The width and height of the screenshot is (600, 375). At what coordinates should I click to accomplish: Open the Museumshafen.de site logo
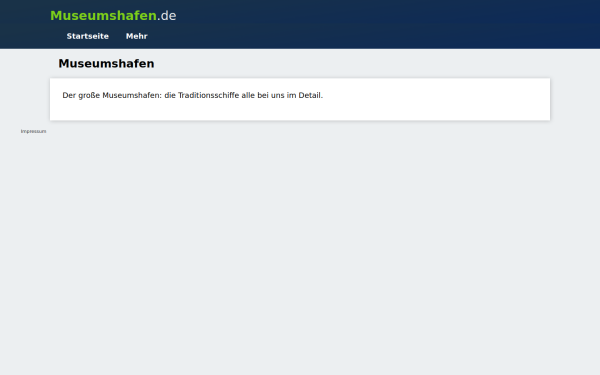(x=113, y=16)
